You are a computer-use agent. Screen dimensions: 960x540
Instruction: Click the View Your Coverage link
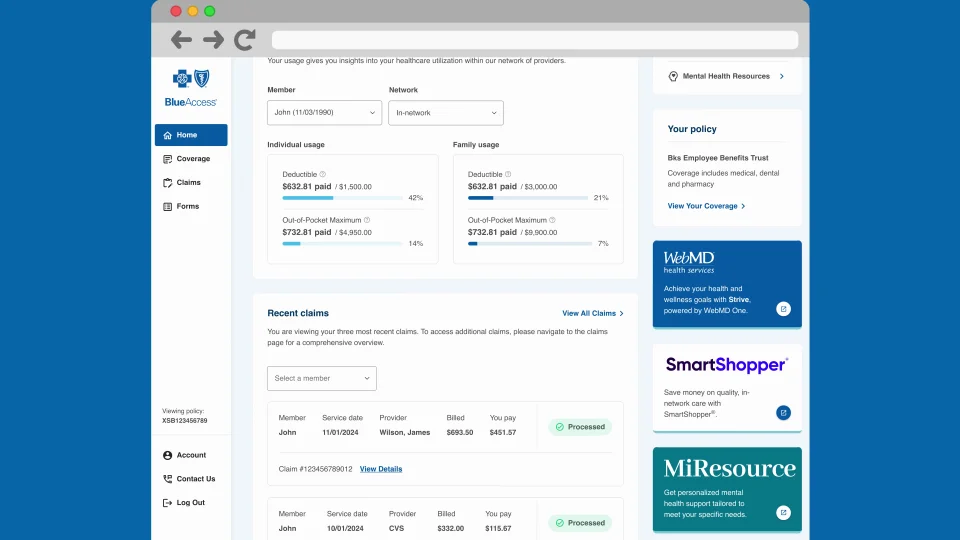[706, 206]
